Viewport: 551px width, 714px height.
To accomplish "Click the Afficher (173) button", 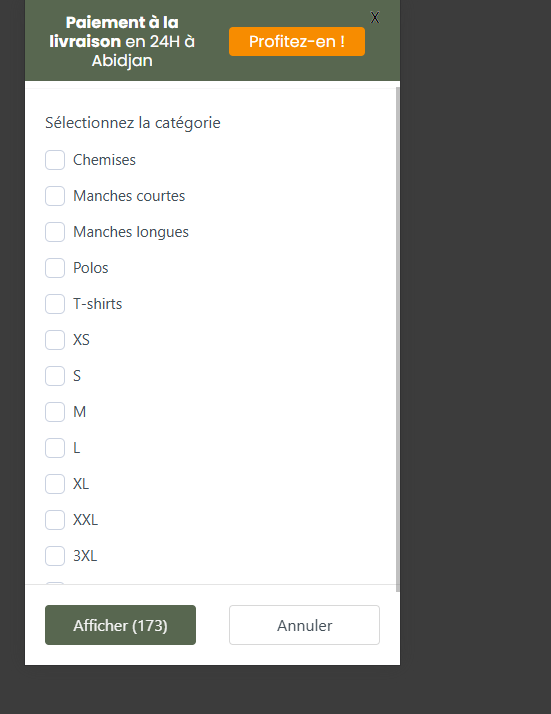I will [x=120, y=625].
